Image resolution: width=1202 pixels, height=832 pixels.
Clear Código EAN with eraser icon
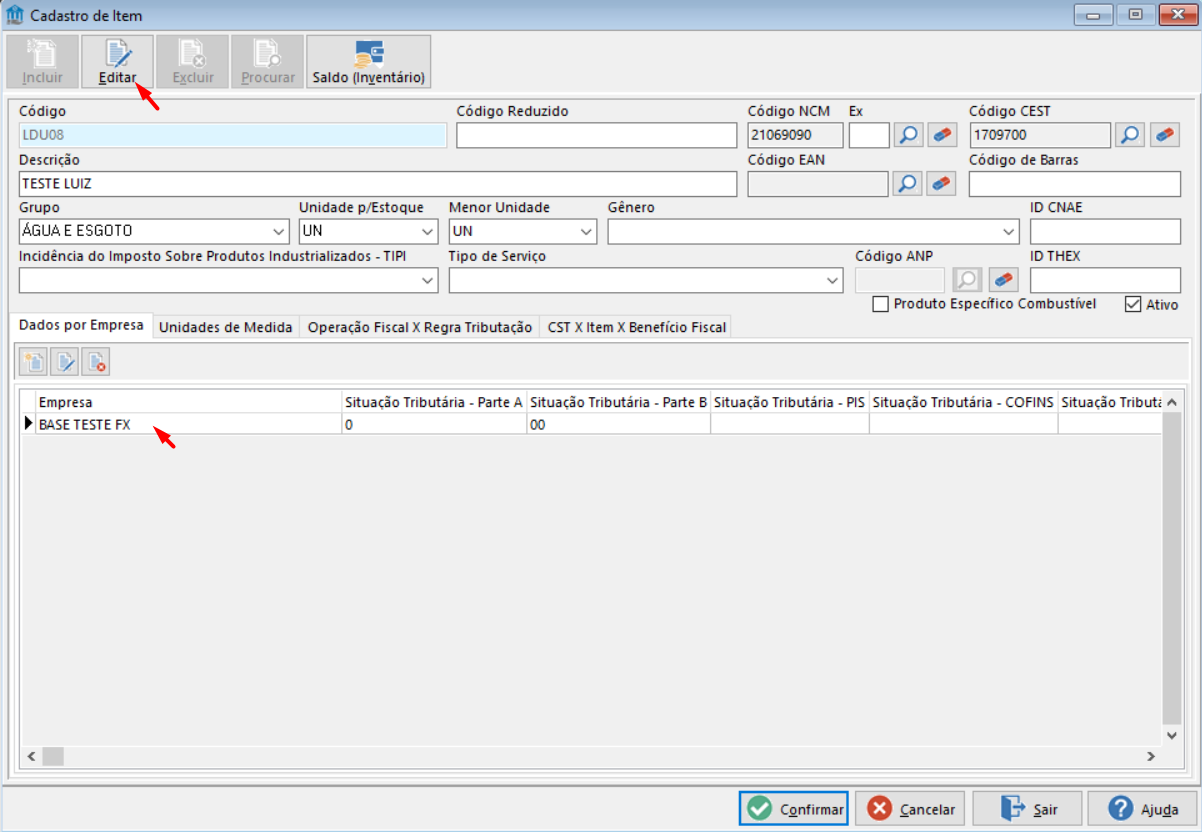[942, 183]
